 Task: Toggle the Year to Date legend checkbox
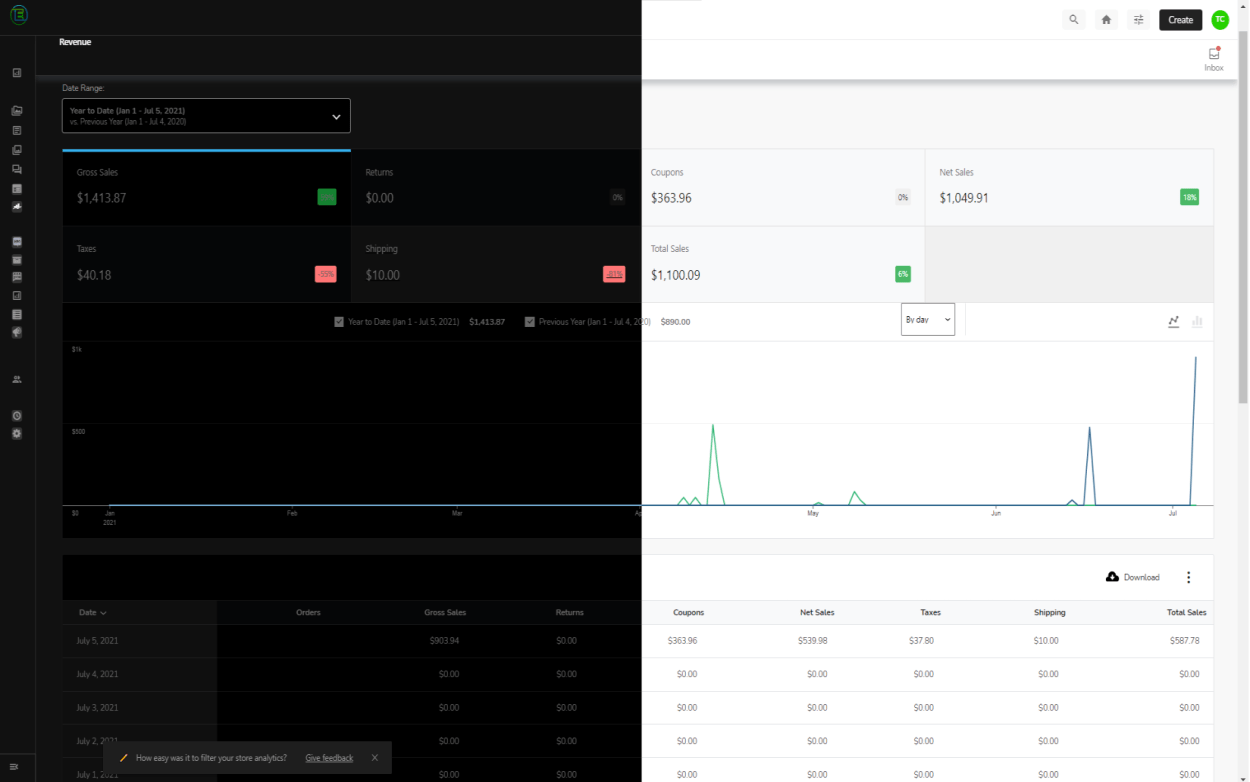339,322
